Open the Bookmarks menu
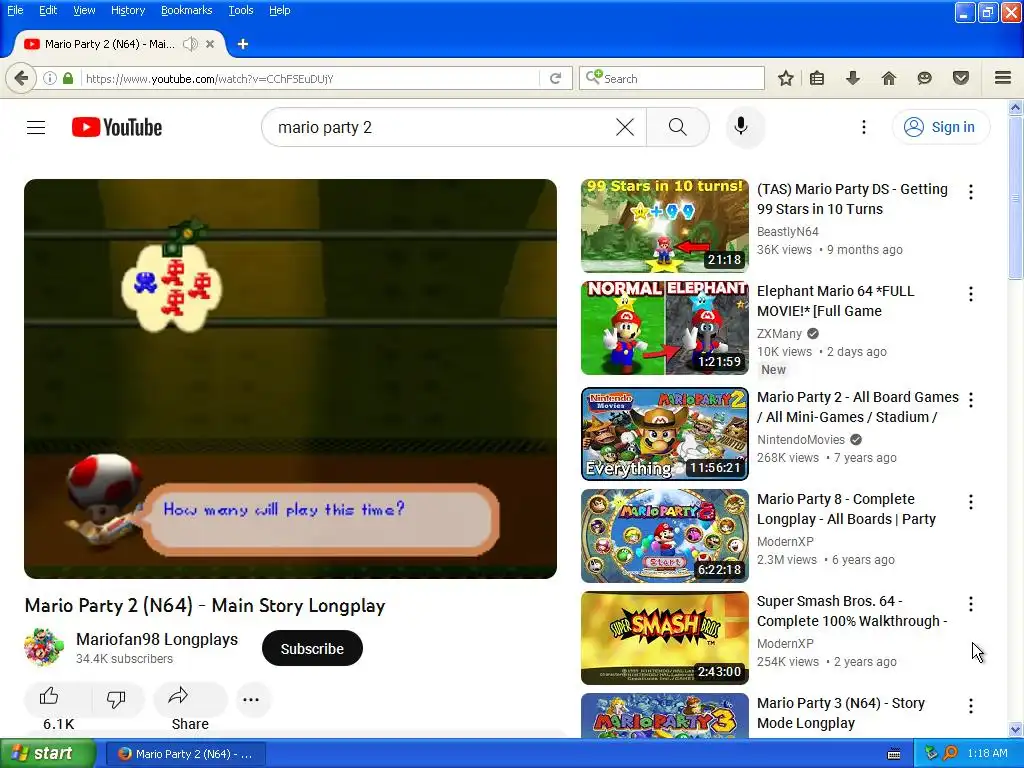The height and width of the screenshot is (768, 1024). pos(186,10)
